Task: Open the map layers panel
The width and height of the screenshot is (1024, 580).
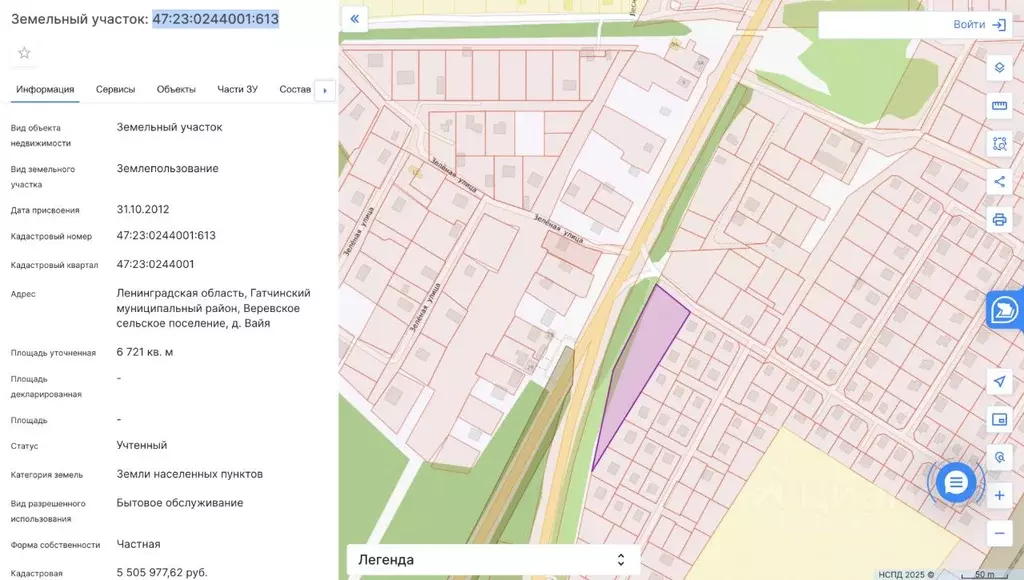Action: (998, 68)
